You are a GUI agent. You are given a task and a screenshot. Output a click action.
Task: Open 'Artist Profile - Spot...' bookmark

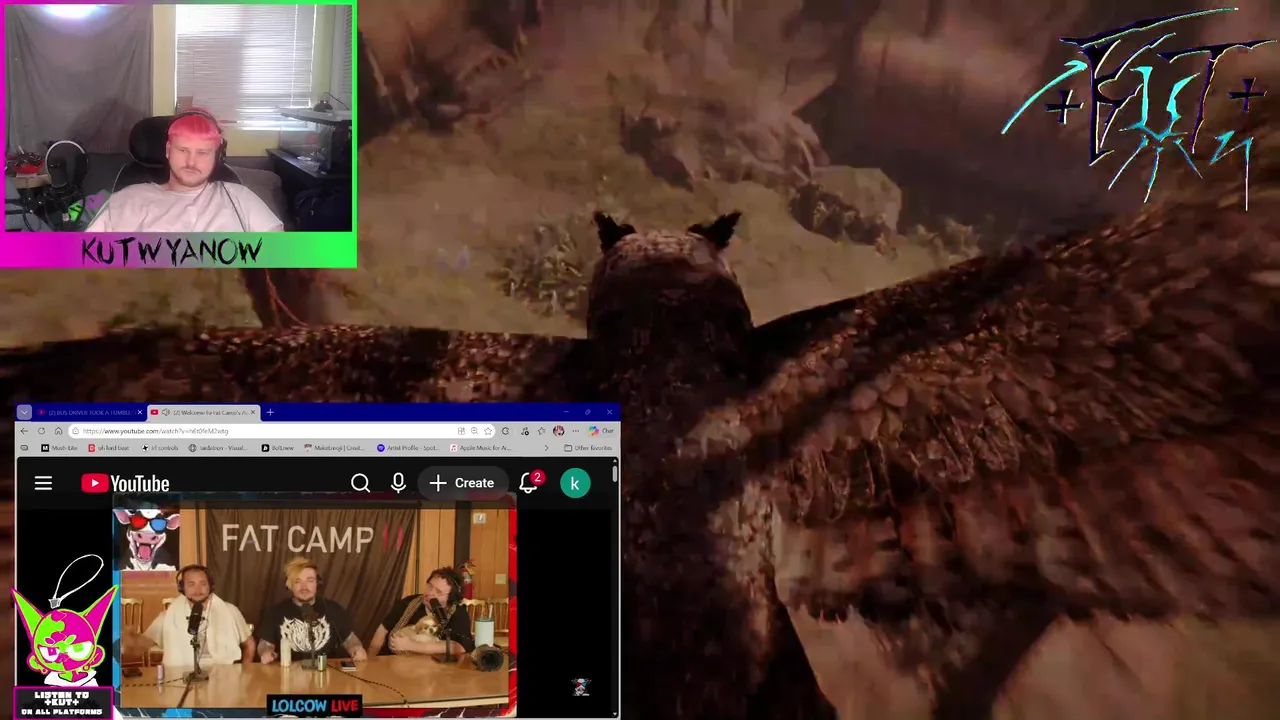409,448
